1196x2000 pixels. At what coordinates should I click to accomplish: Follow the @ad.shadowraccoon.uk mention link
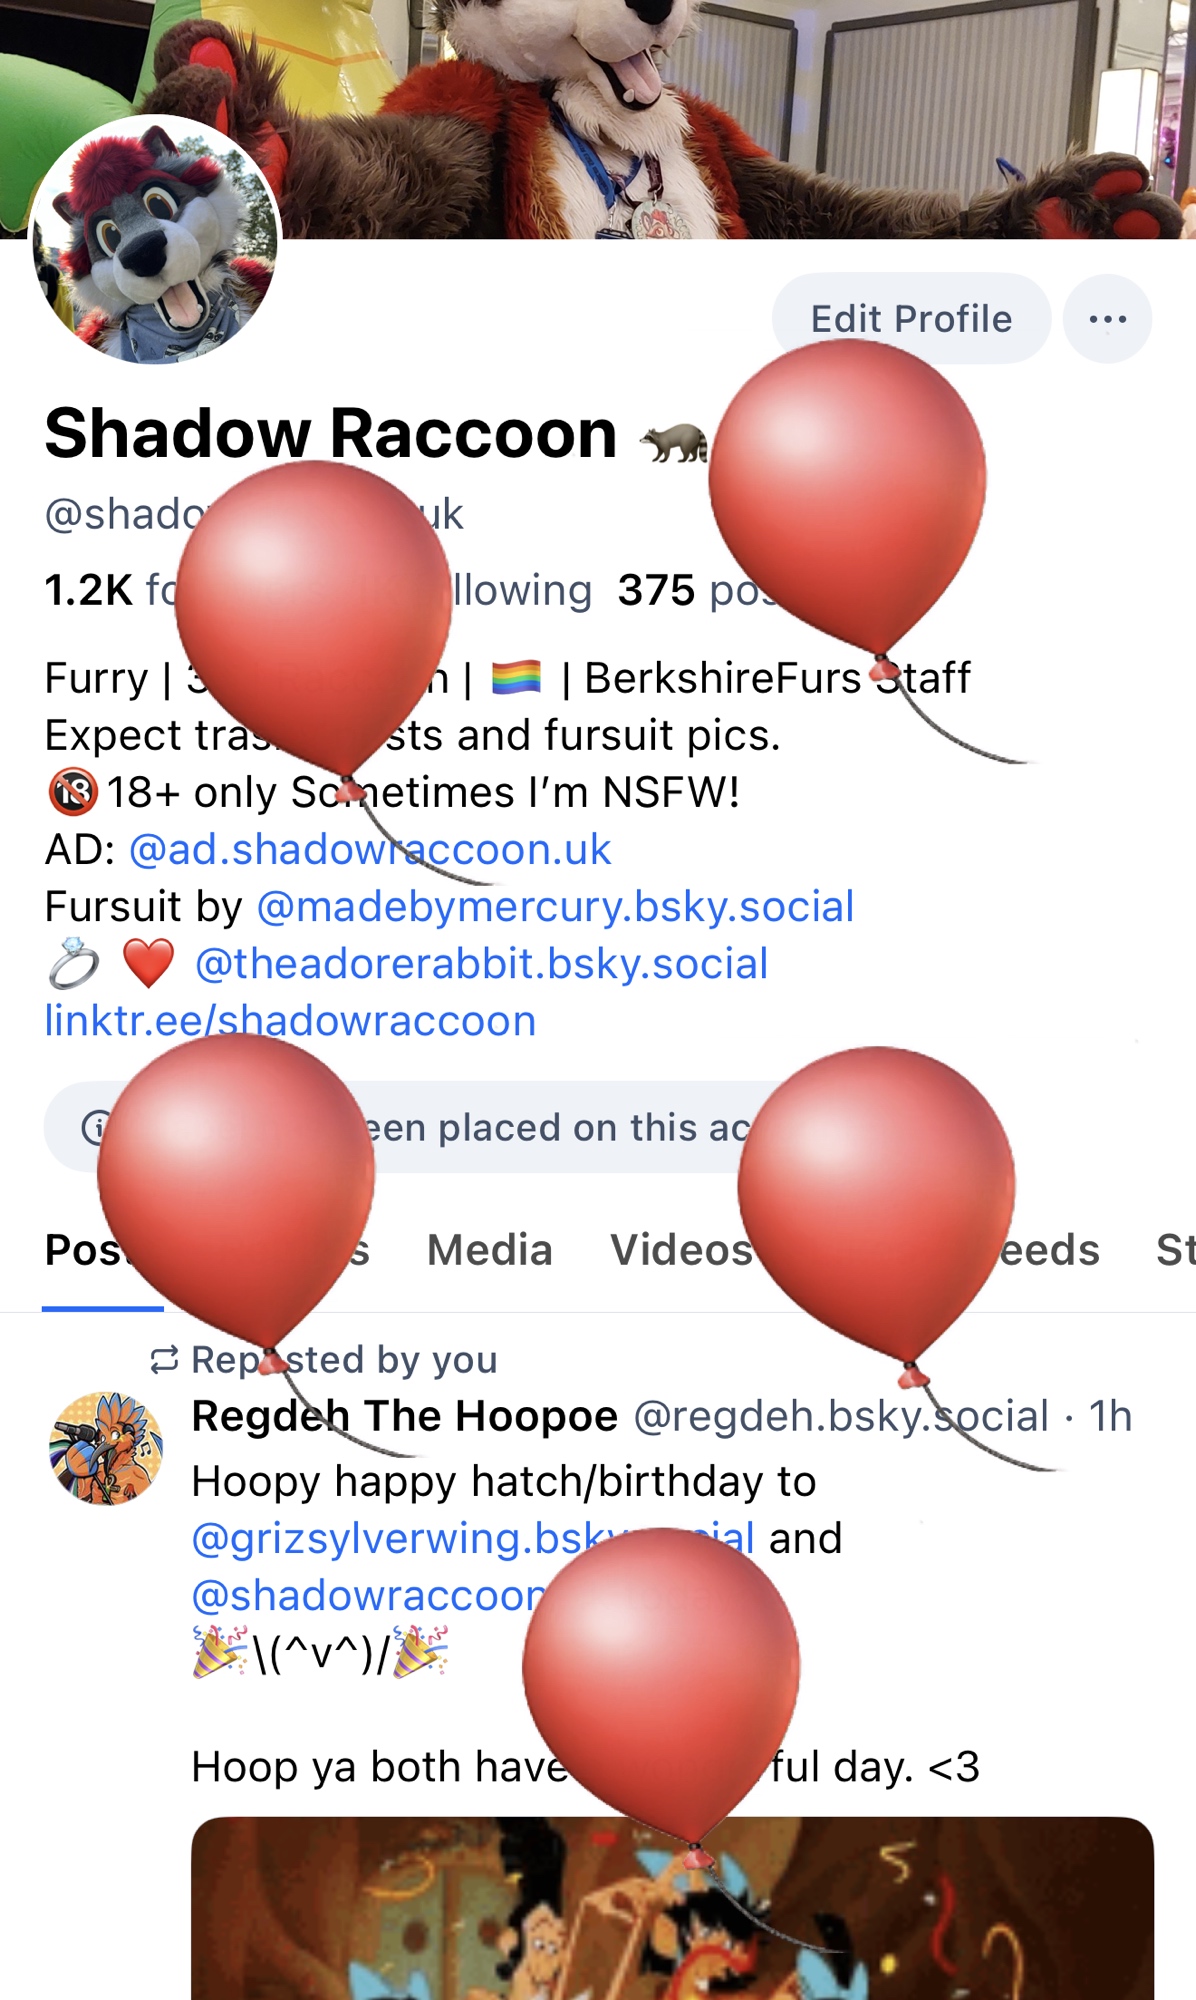point(370,850)
